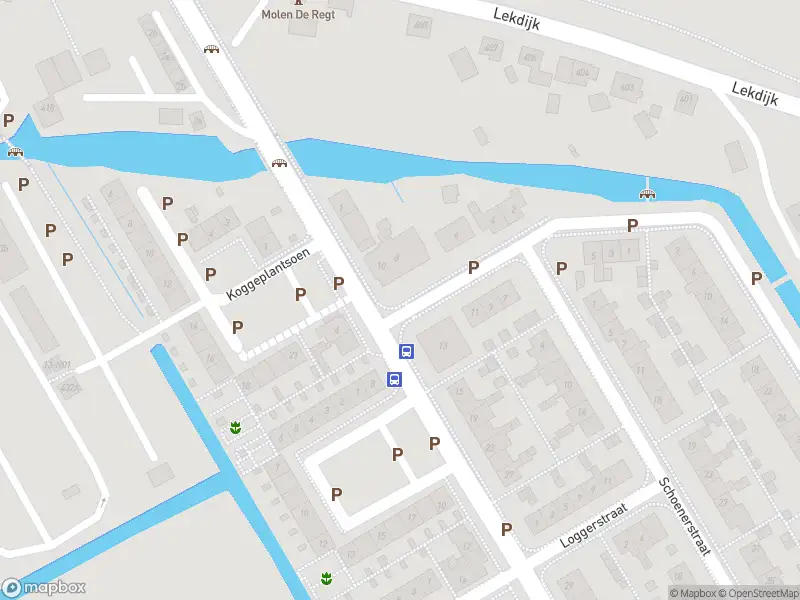Image resolution: width=800 pixels, height=600 pixels.
Task: Click the upper bus stop icon
Action: 406,351
